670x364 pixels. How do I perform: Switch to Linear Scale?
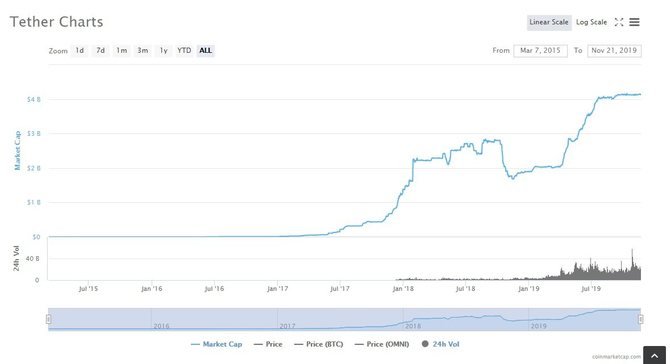[x=549, y=22]
